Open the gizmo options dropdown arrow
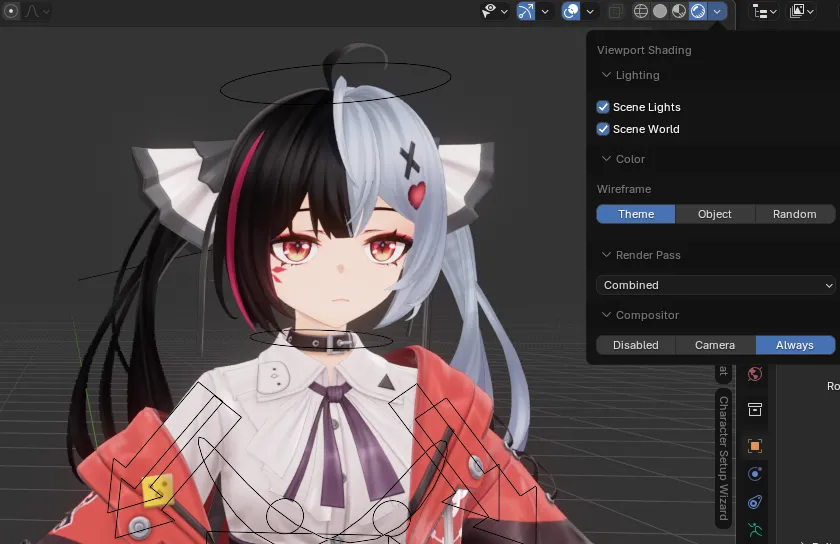Image resolution: width=840 pixels, height=544 pixels. (x=545, y=11)
